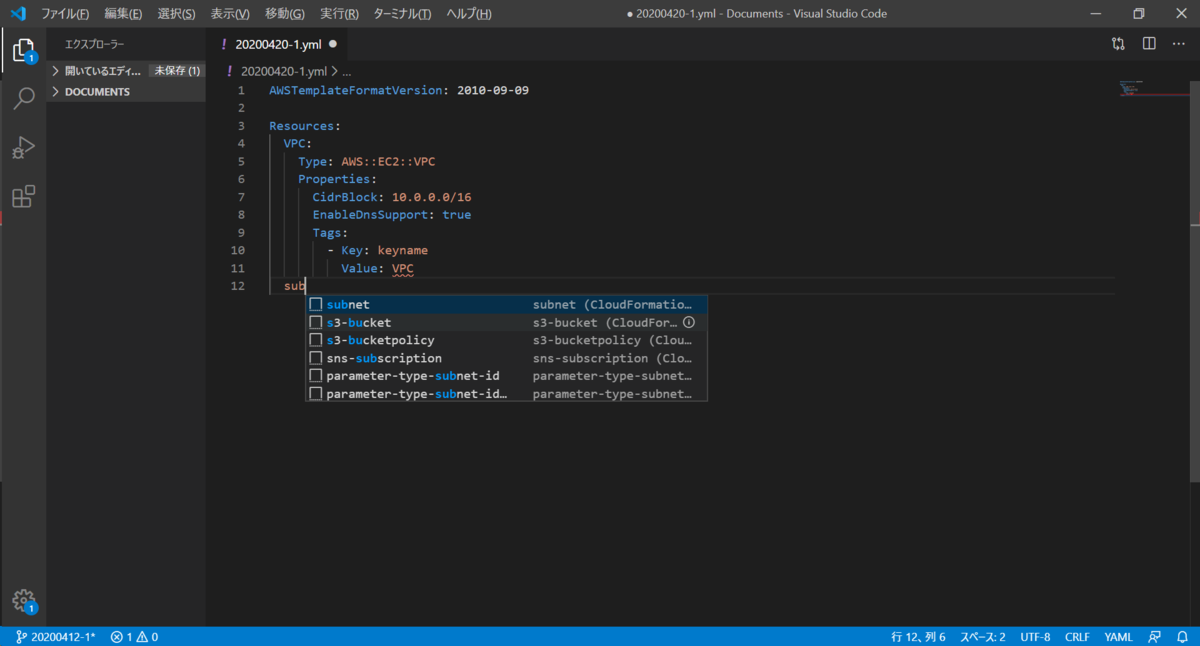
Task: Click the snippet icon beside s3-bucketpolicy
Action: click(316, 340)
